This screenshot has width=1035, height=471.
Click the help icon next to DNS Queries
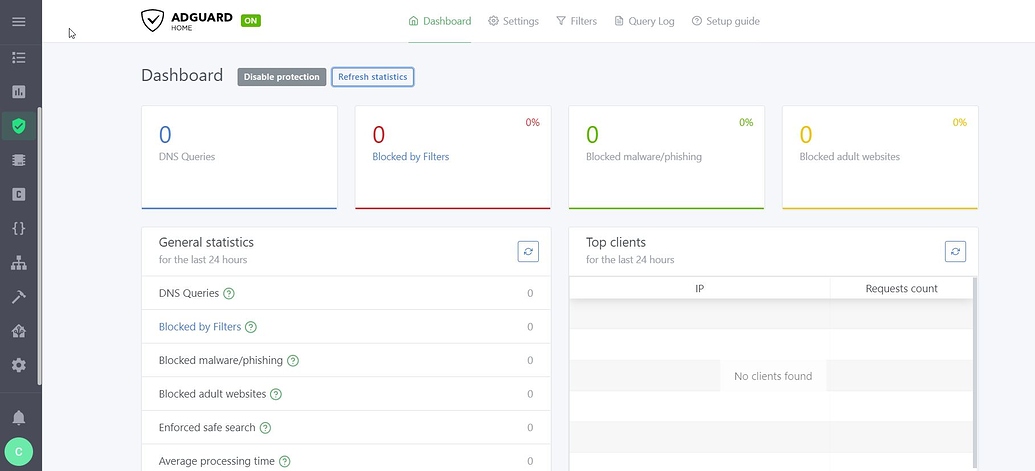tap(229, 294)
